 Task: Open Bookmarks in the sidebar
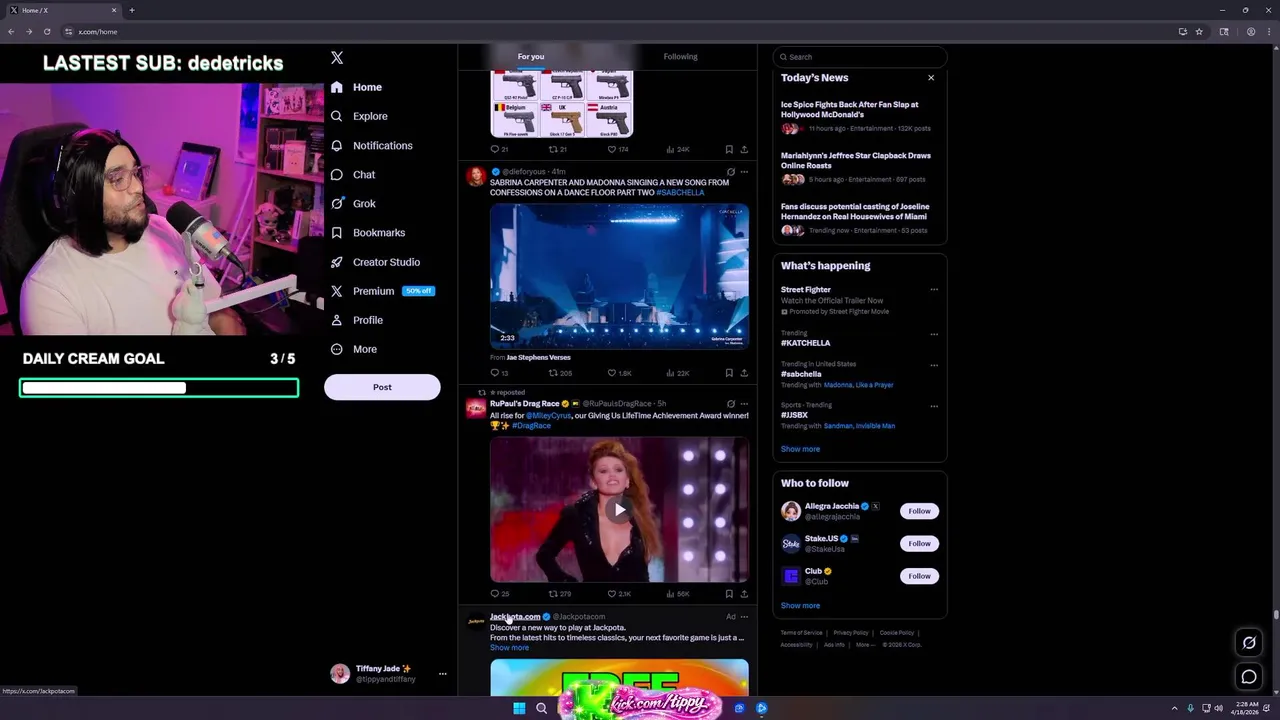[x=368, y=232]
